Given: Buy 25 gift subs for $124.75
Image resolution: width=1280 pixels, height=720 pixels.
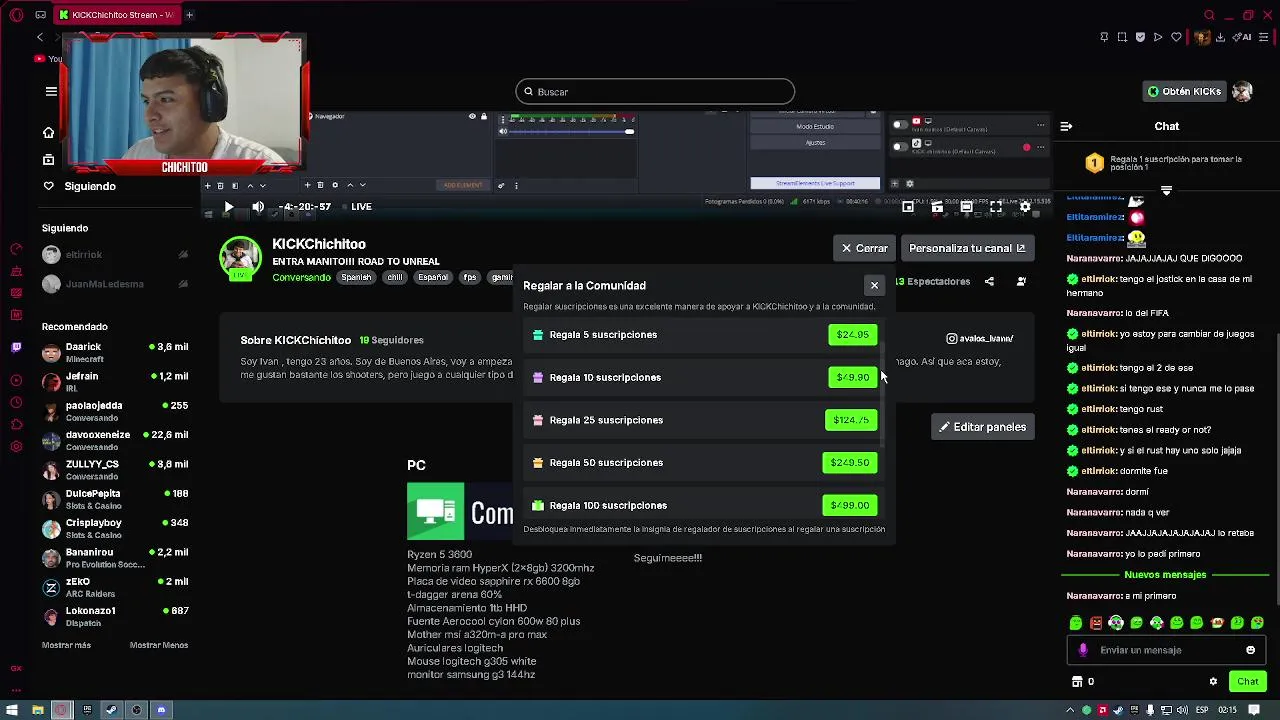Looking at the screenshot, I should pos(851,420).
